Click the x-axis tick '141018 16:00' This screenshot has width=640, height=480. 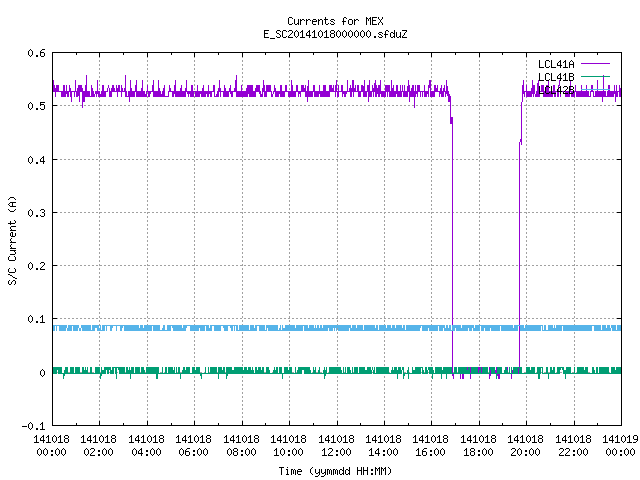[431, 446]
